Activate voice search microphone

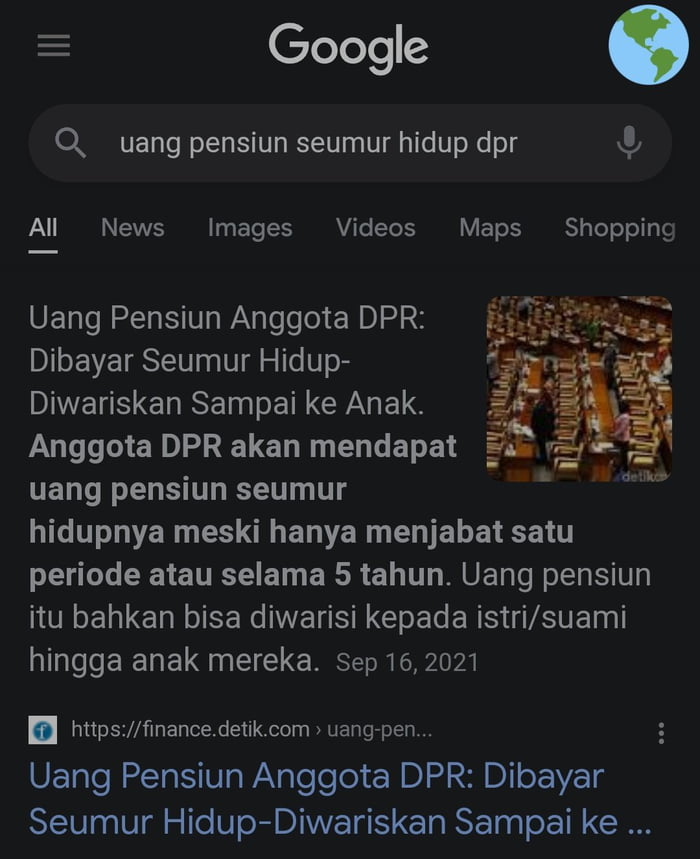pyautogui.click(x=629, y=143)
